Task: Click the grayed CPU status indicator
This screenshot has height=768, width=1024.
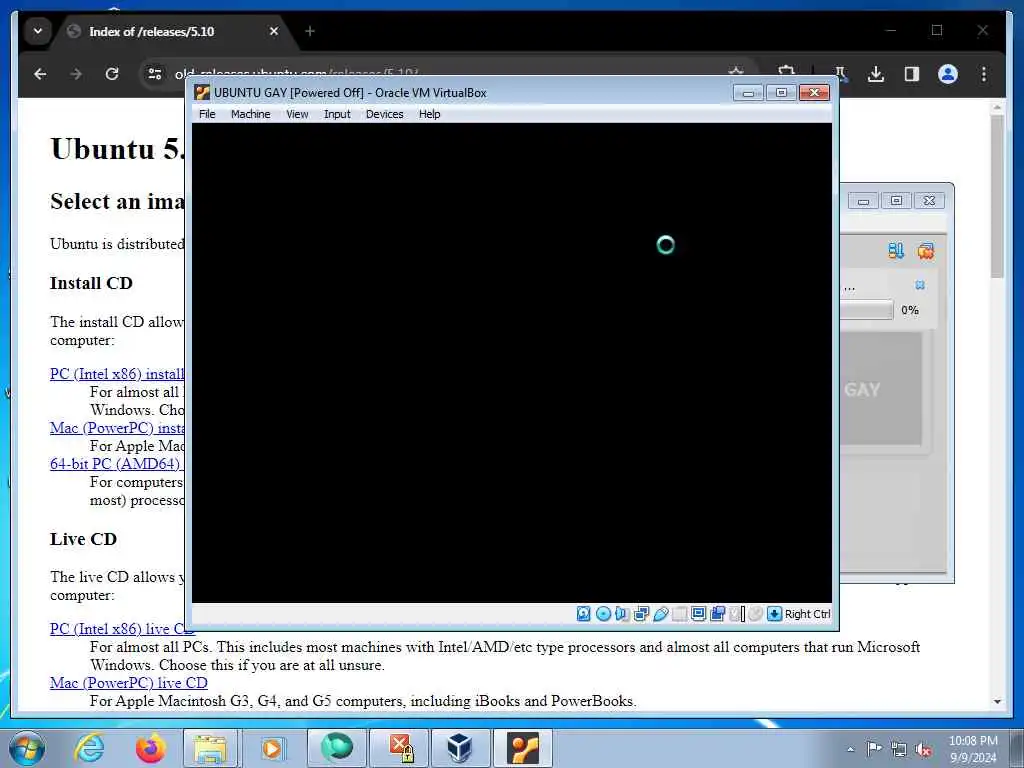Action: pos(736,614)
